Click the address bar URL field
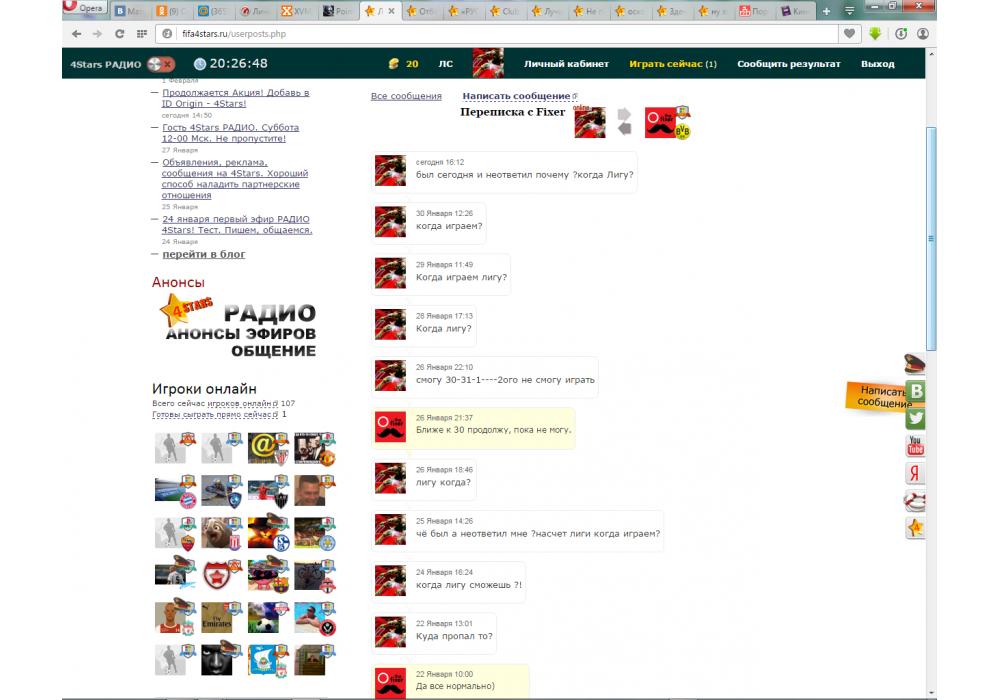The height and width of the screenshot is (700, 1000). [497, 34]
